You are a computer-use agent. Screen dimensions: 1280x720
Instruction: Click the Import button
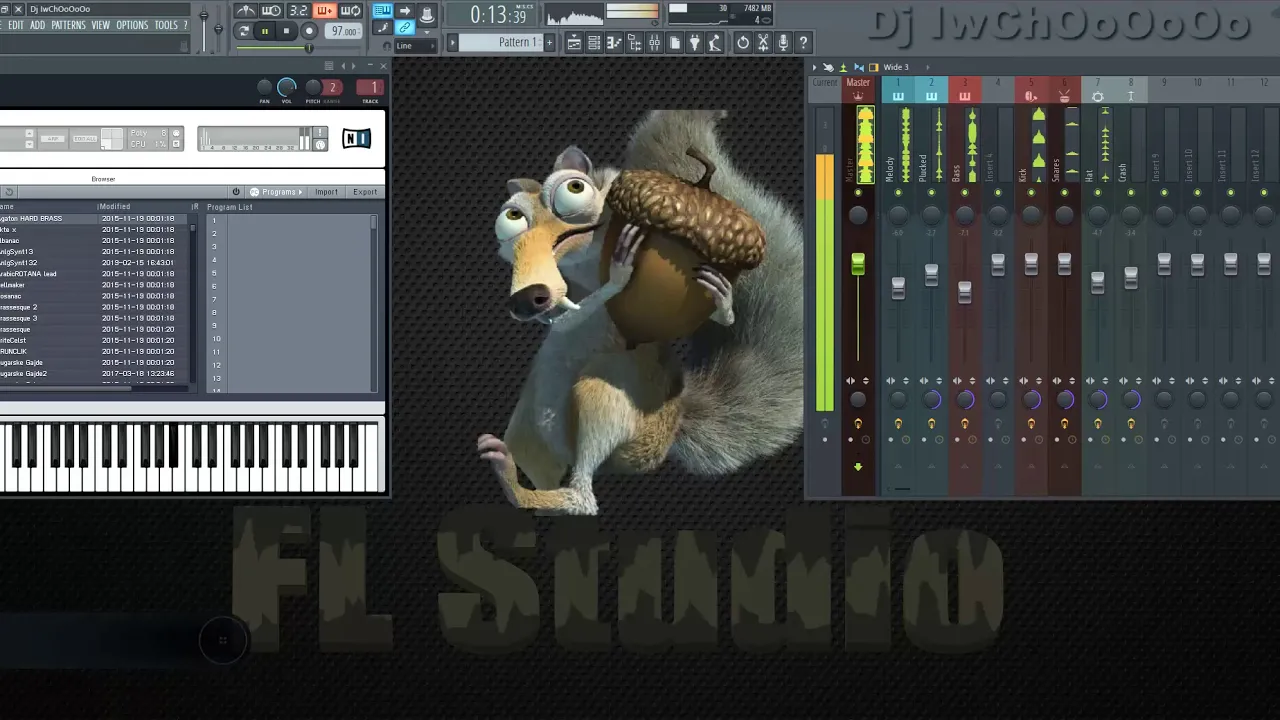click(326, 192)
